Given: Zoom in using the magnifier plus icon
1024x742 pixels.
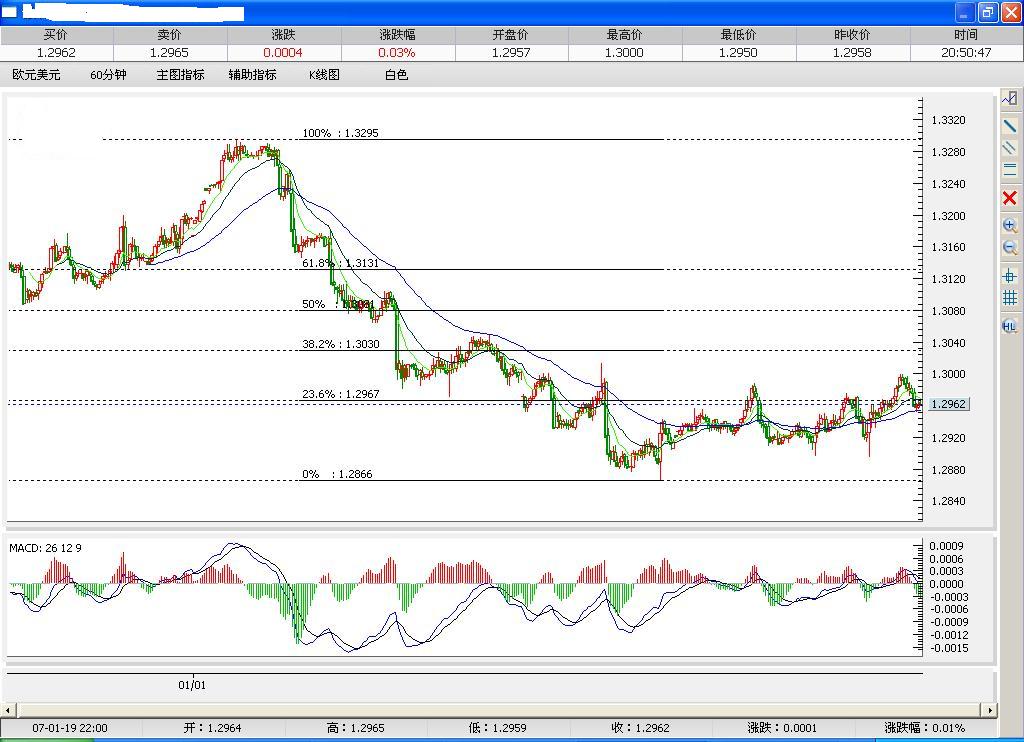Looking at the screenshot, I should (1009, 225).
